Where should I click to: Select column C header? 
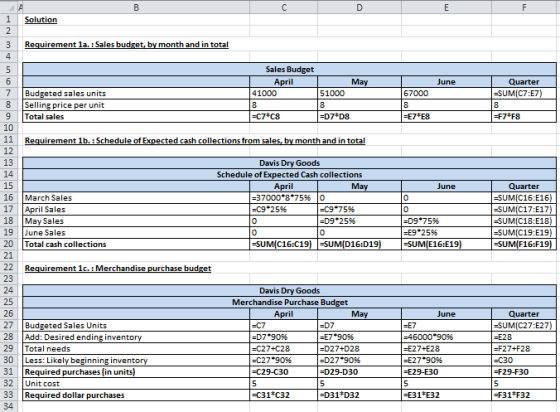284,7
